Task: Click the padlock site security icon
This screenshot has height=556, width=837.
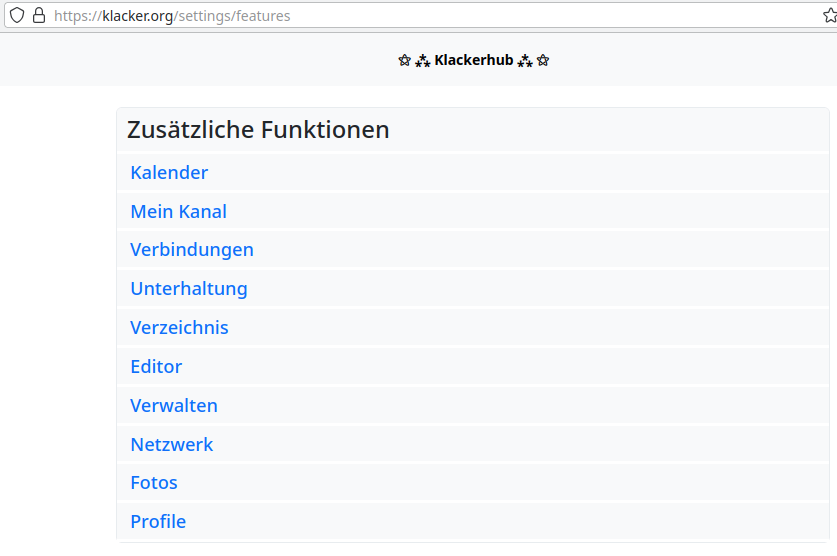Action: pos(39,16)
